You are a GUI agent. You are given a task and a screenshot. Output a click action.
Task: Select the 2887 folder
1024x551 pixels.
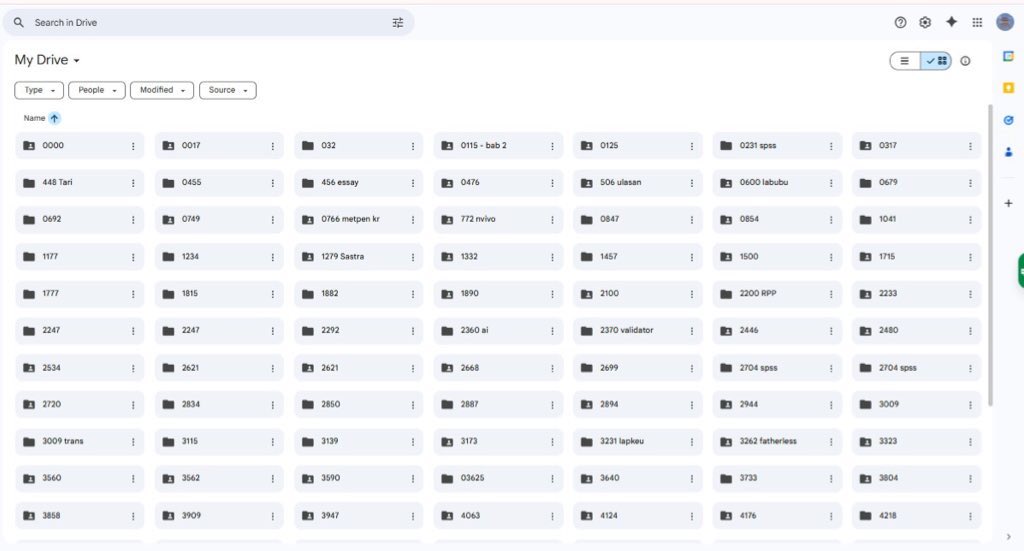[x=498, y=405]
